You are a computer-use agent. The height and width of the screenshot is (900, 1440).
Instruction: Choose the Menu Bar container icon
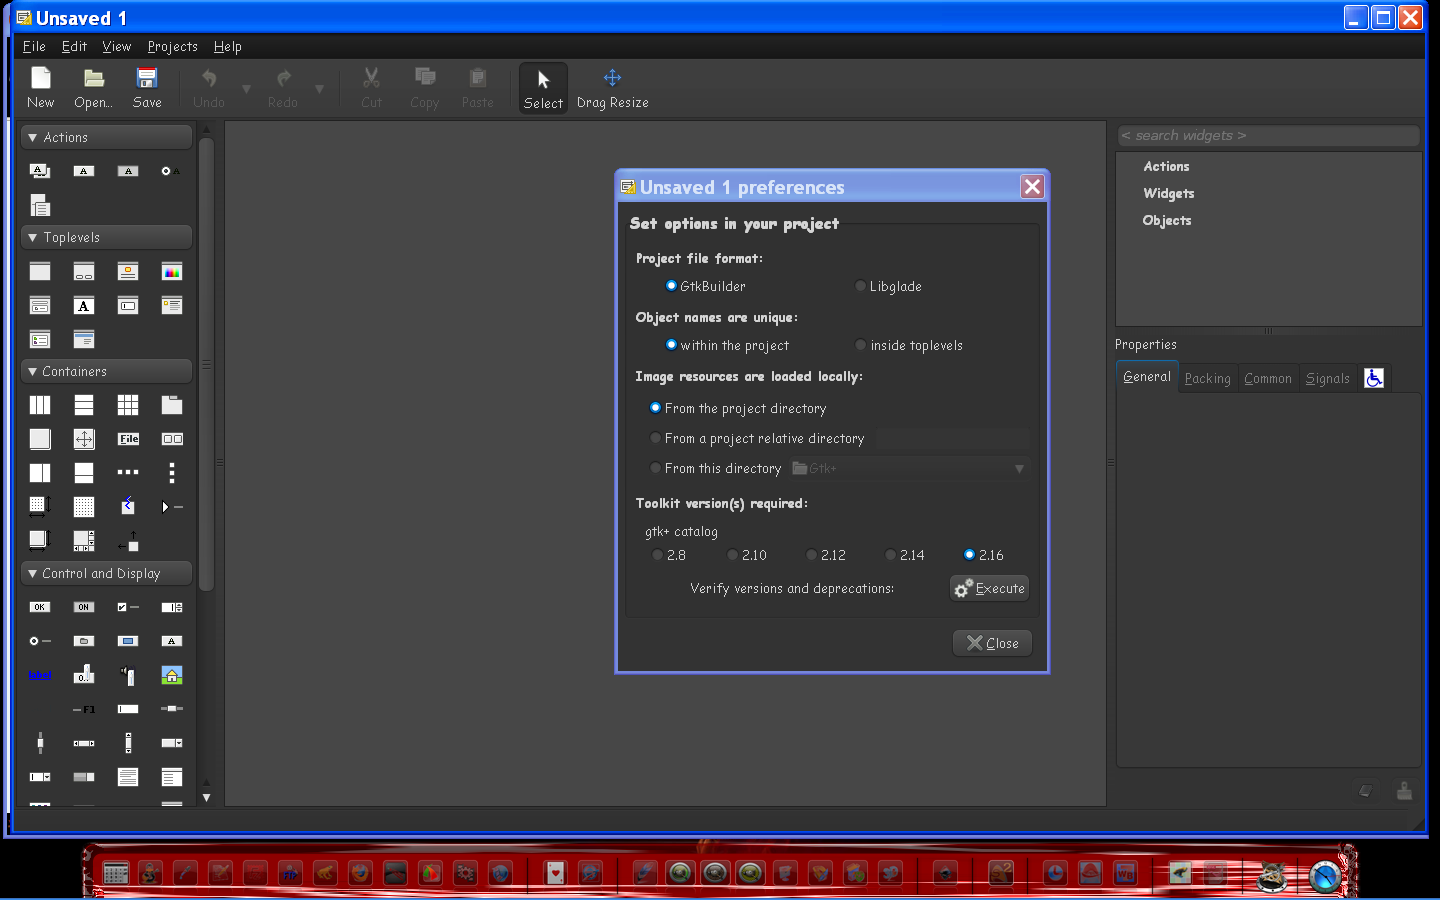[128, 439]
